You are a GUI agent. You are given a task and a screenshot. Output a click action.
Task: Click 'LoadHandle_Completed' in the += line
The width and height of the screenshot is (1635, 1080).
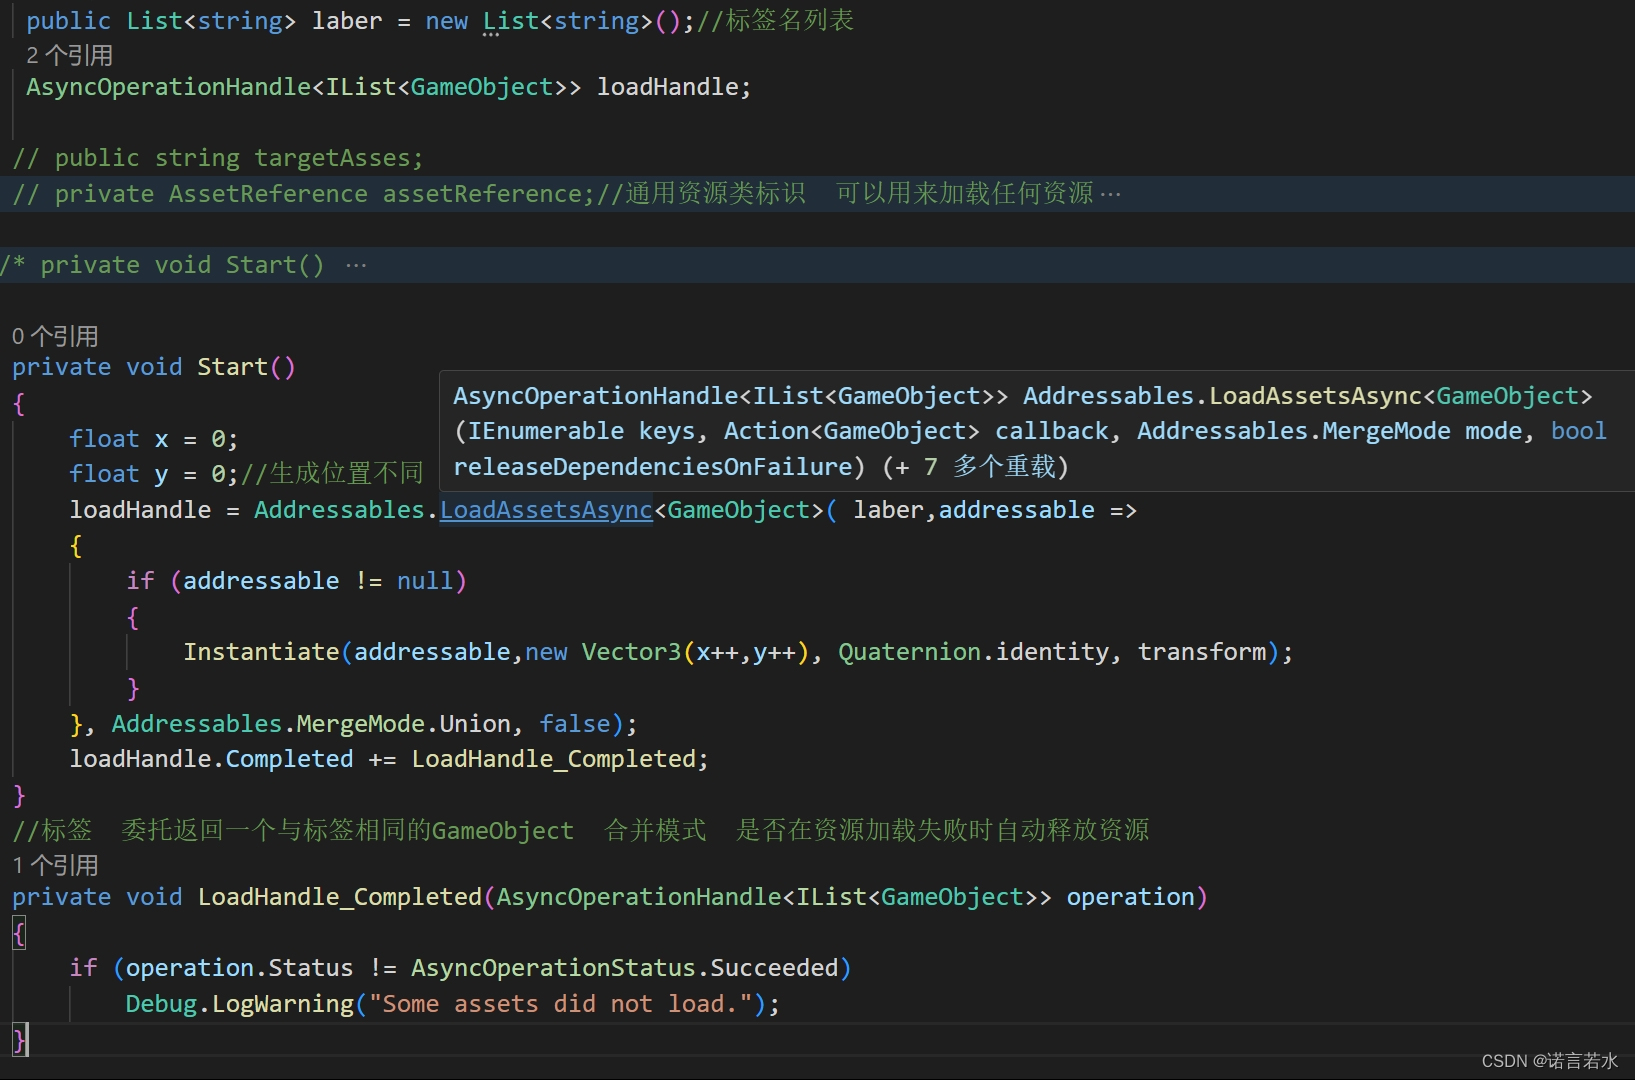click(x=553, y=759)
